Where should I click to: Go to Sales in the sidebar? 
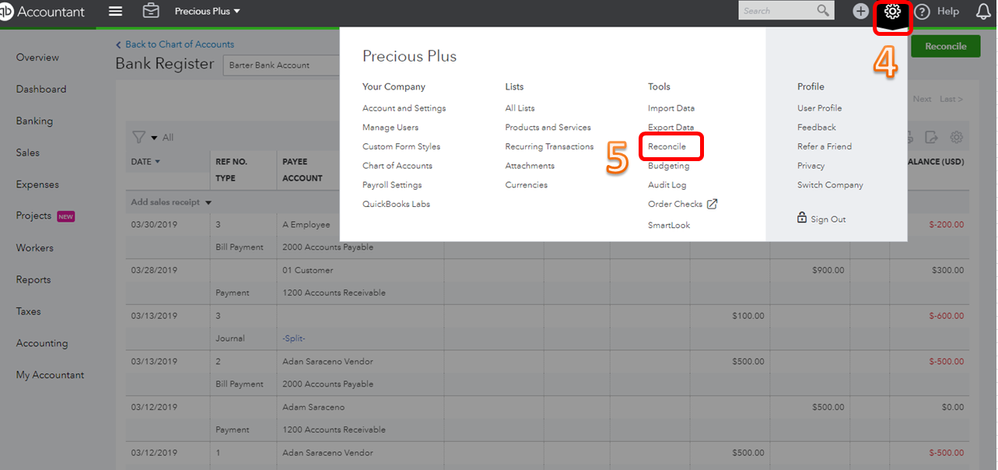pyautogui.click(x=27, y=153)
